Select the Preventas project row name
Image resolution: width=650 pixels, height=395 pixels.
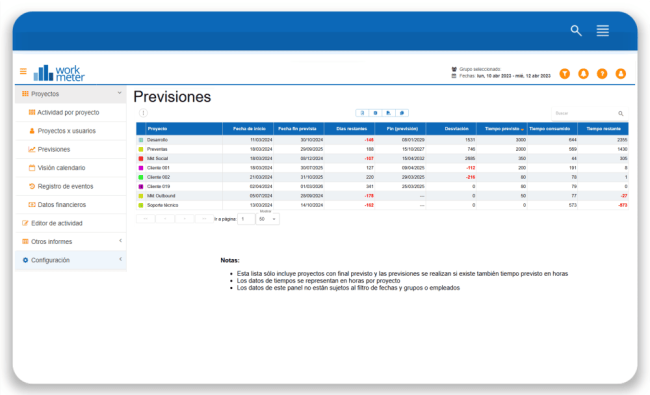157,149
